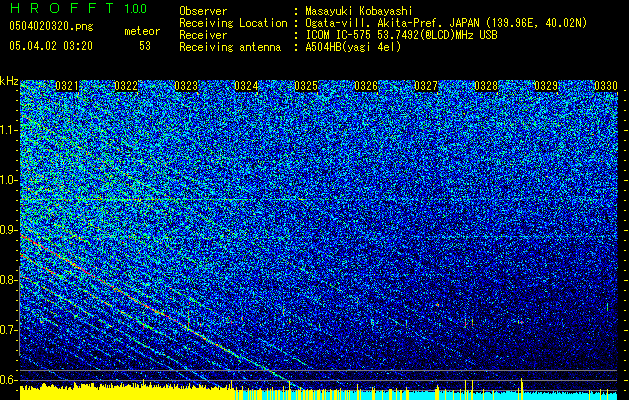
Task: Click the date stamp 05.04.02 03:20
Action: (x=51, y=46)
